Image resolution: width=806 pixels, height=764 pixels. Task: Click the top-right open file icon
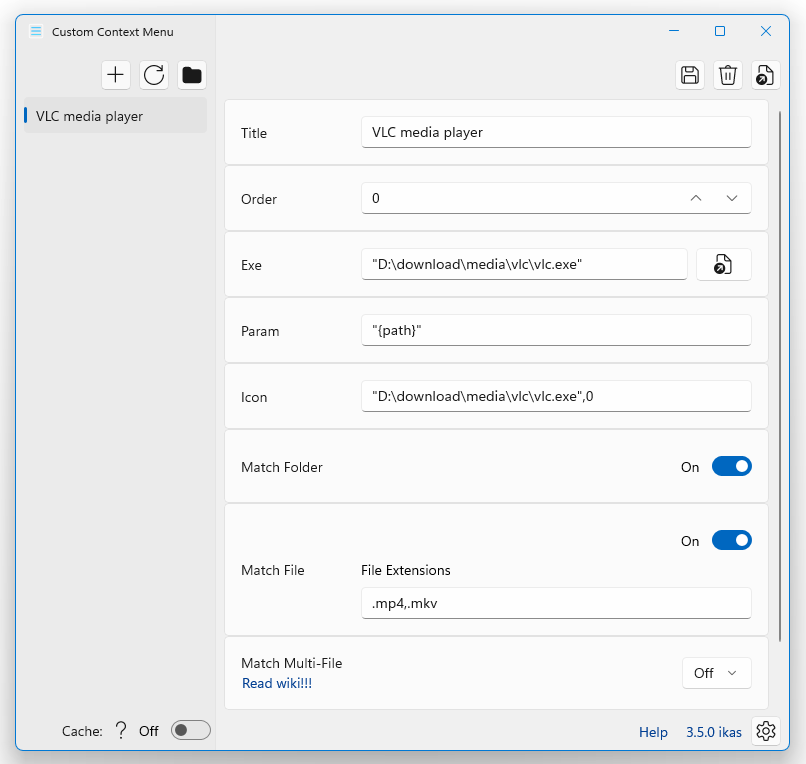765,75
